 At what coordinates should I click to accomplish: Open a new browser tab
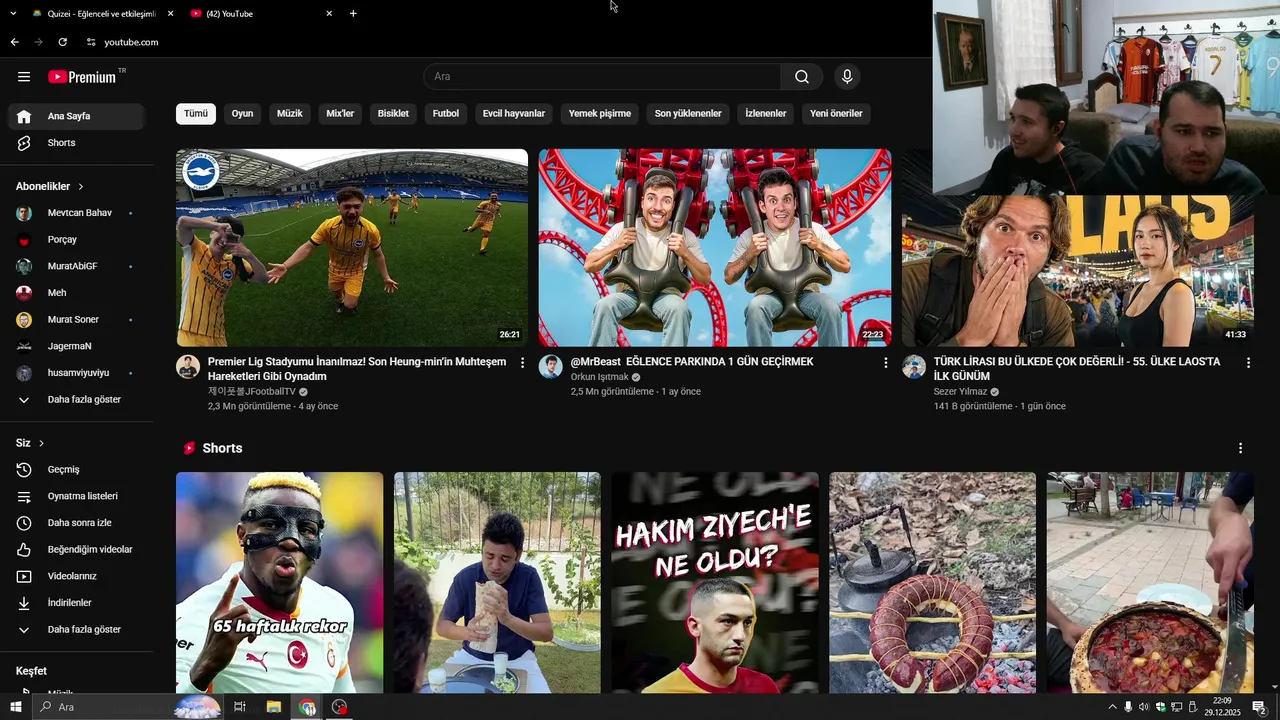click(353, 13)
